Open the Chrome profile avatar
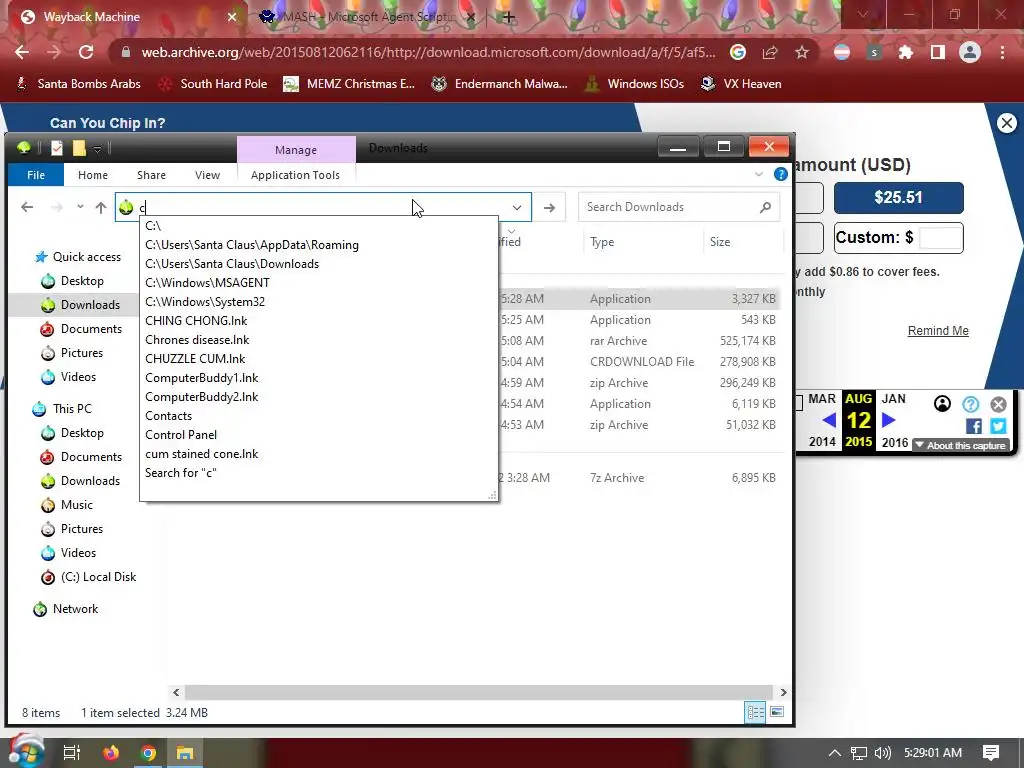Image resolution: width=1024 pixels, height=768 pixels. tap(970, 52)
